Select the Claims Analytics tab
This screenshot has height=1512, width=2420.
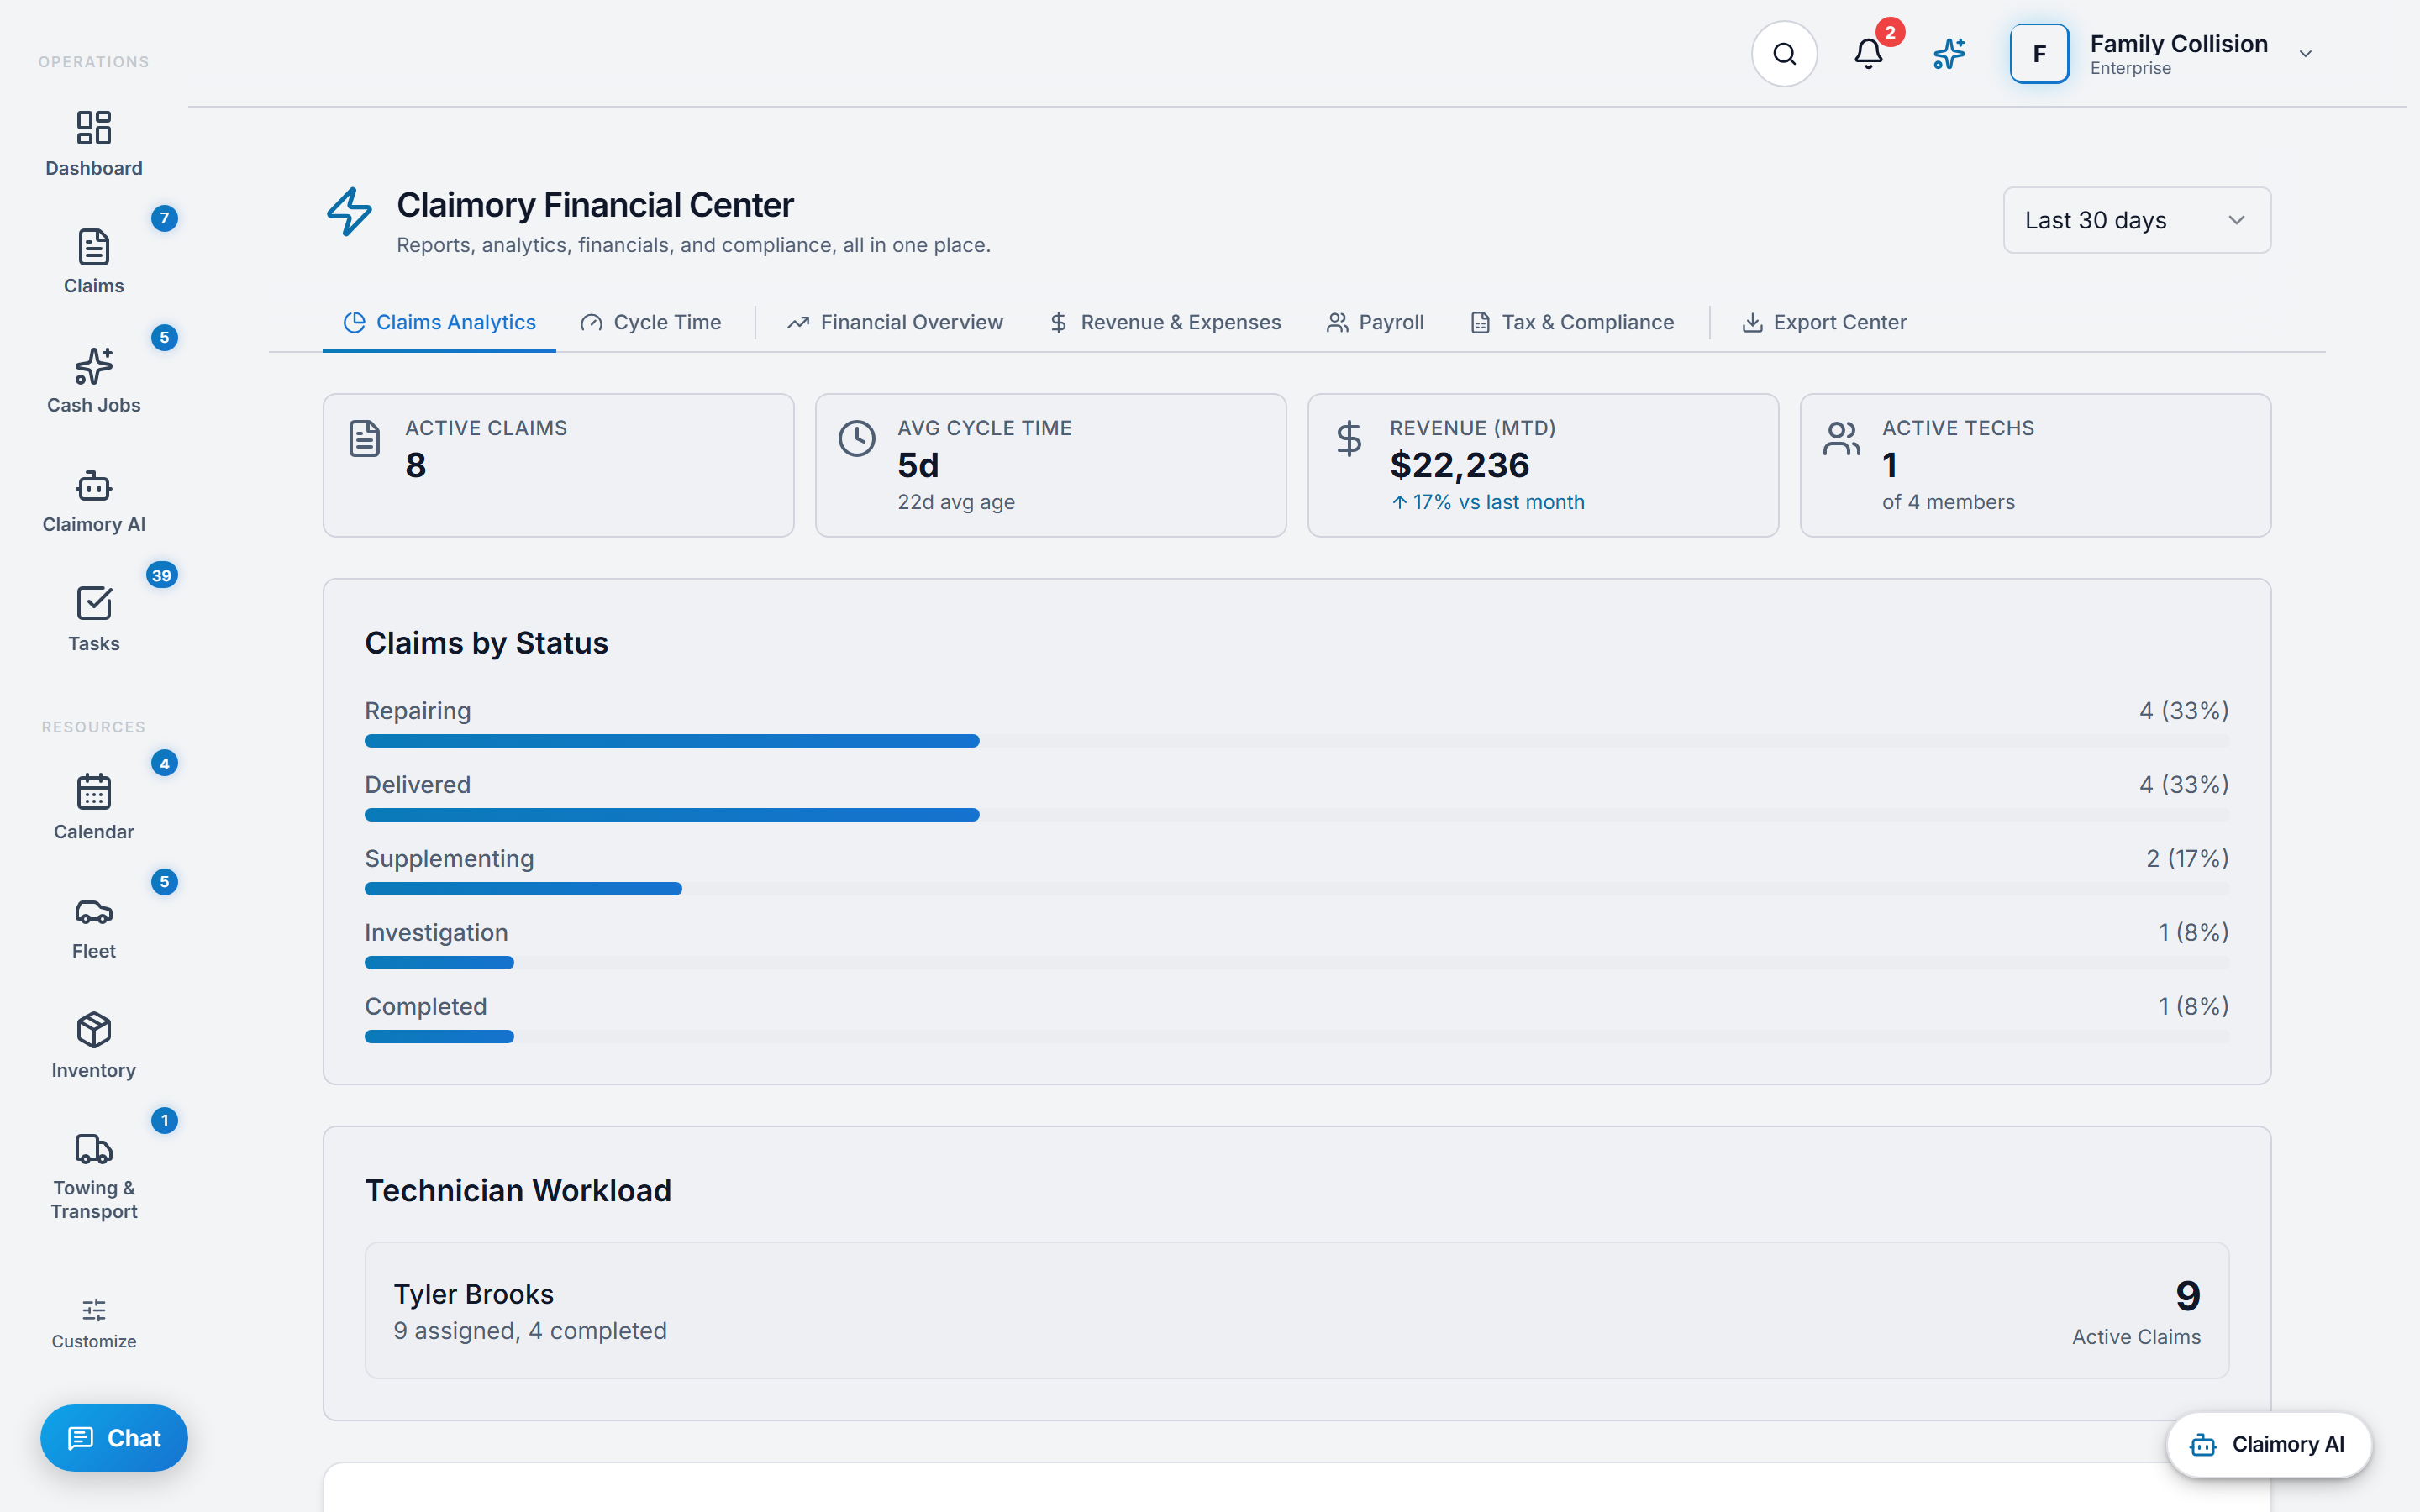439,322
